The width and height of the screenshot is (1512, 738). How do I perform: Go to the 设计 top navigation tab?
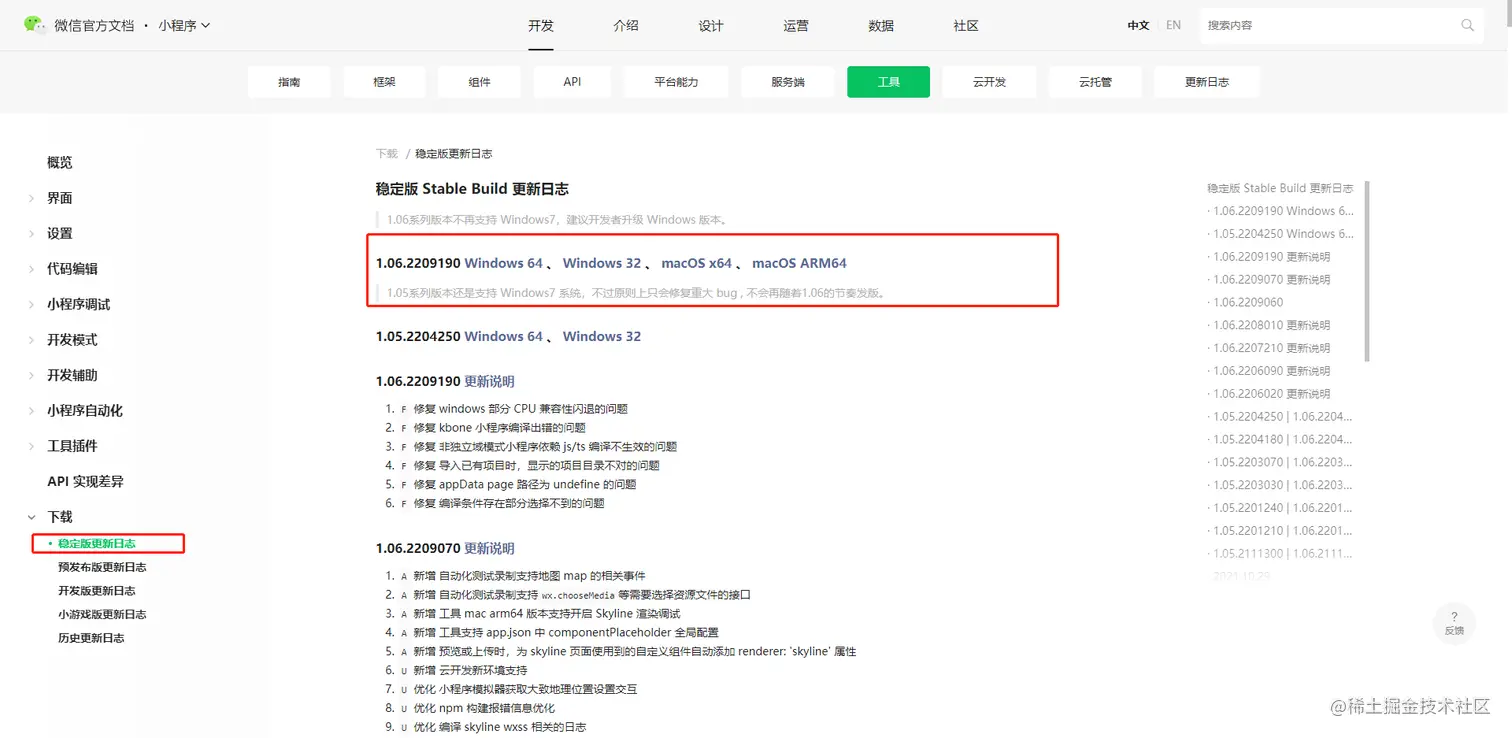[711, 25]
